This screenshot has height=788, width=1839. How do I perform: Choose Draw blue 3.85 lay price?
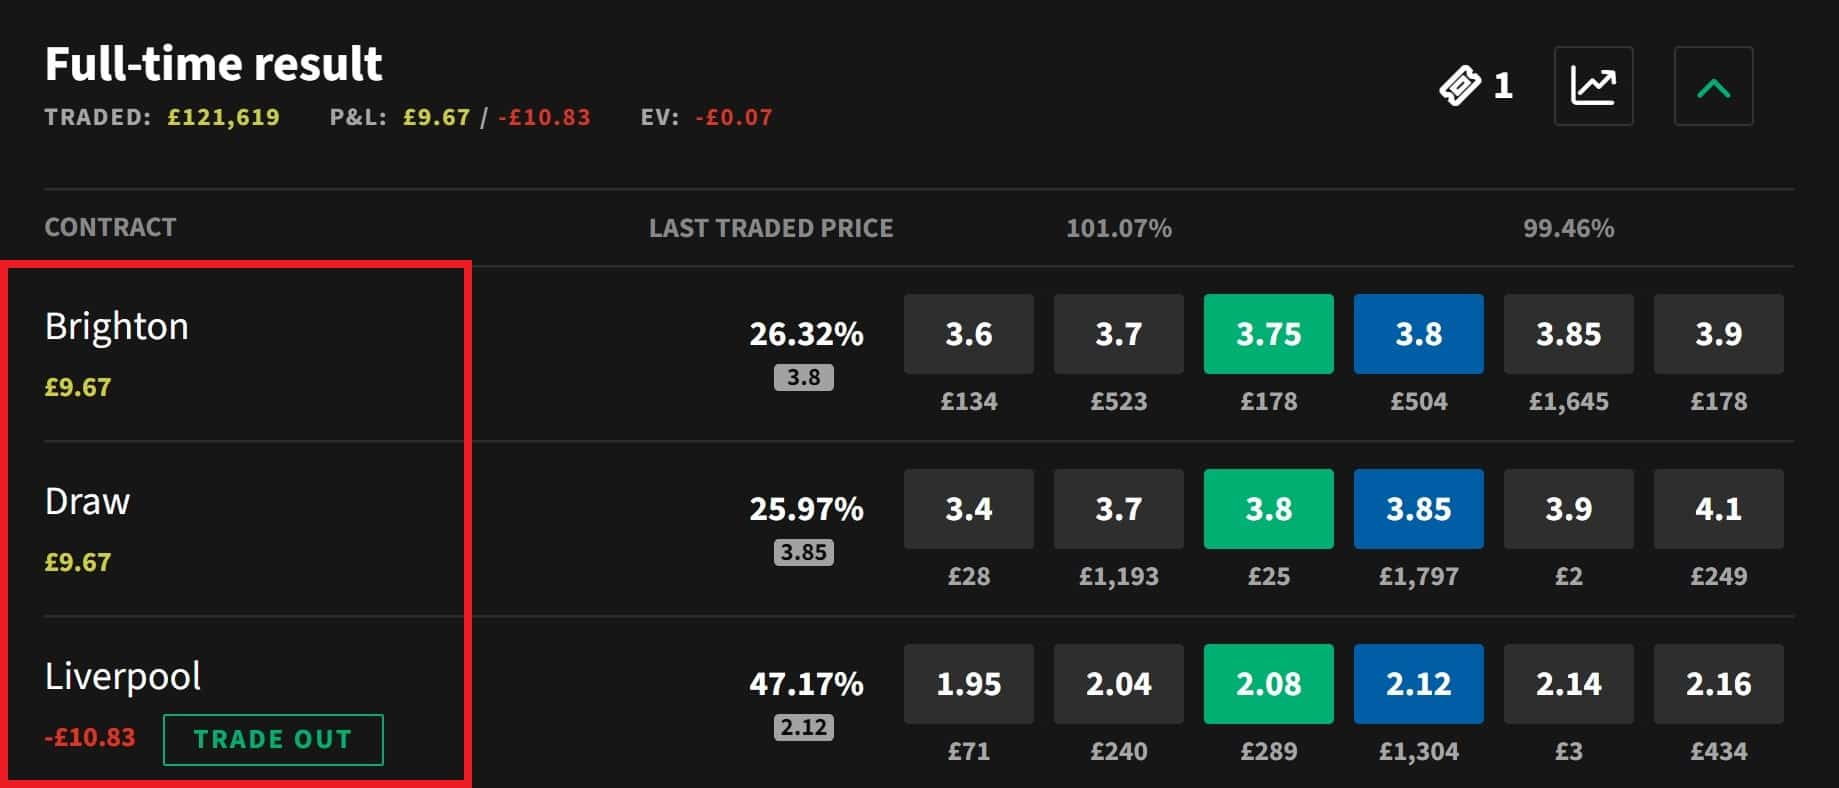(1418, 509)
